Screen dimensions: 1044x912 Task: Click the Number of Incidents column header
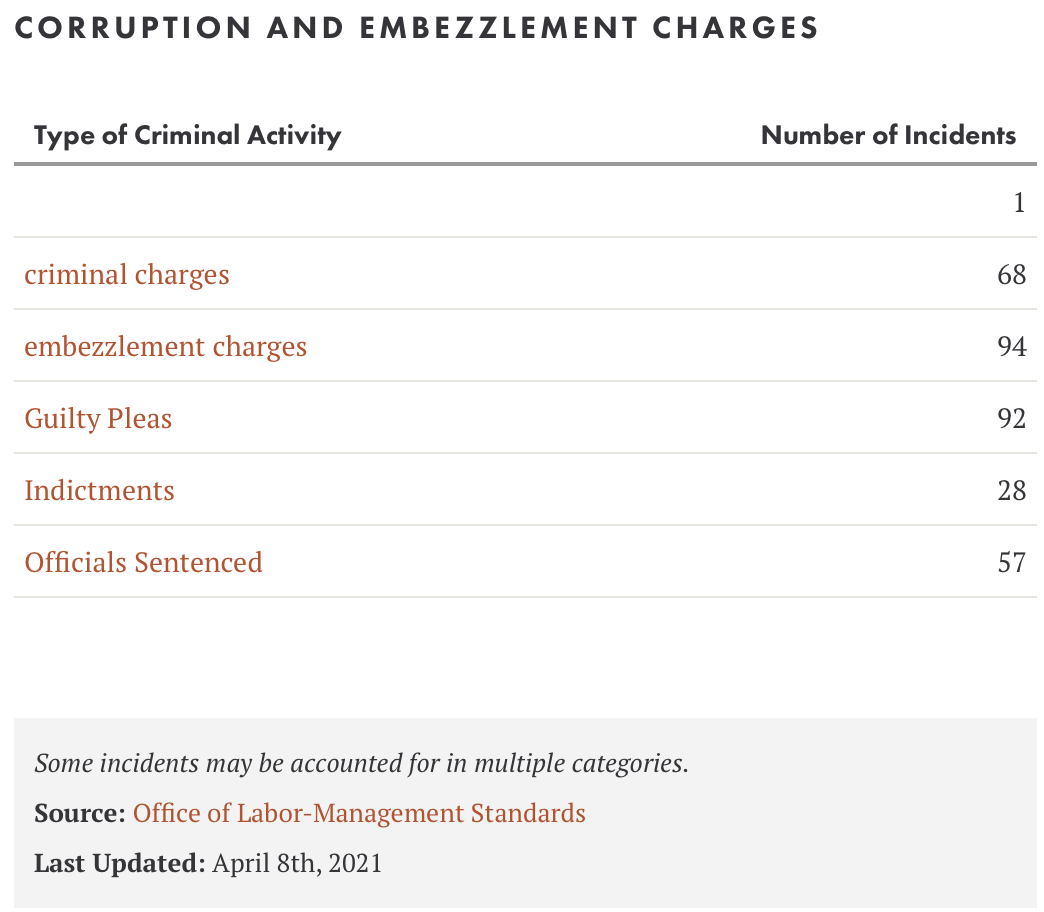click(x=888, y=135)
